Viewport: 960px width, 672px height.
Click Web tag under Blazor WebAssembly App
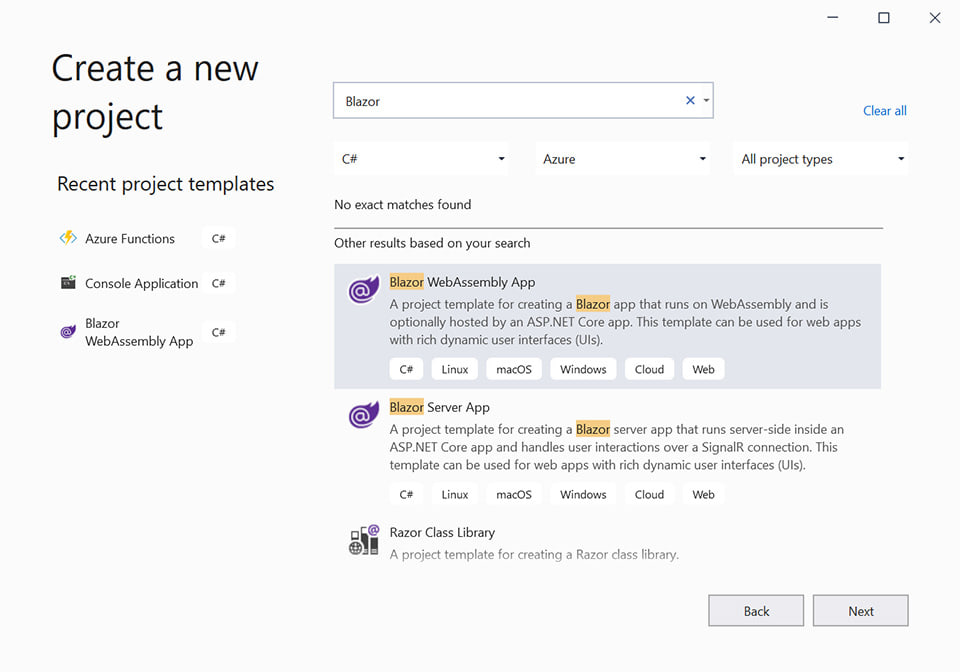coord(703,369)
